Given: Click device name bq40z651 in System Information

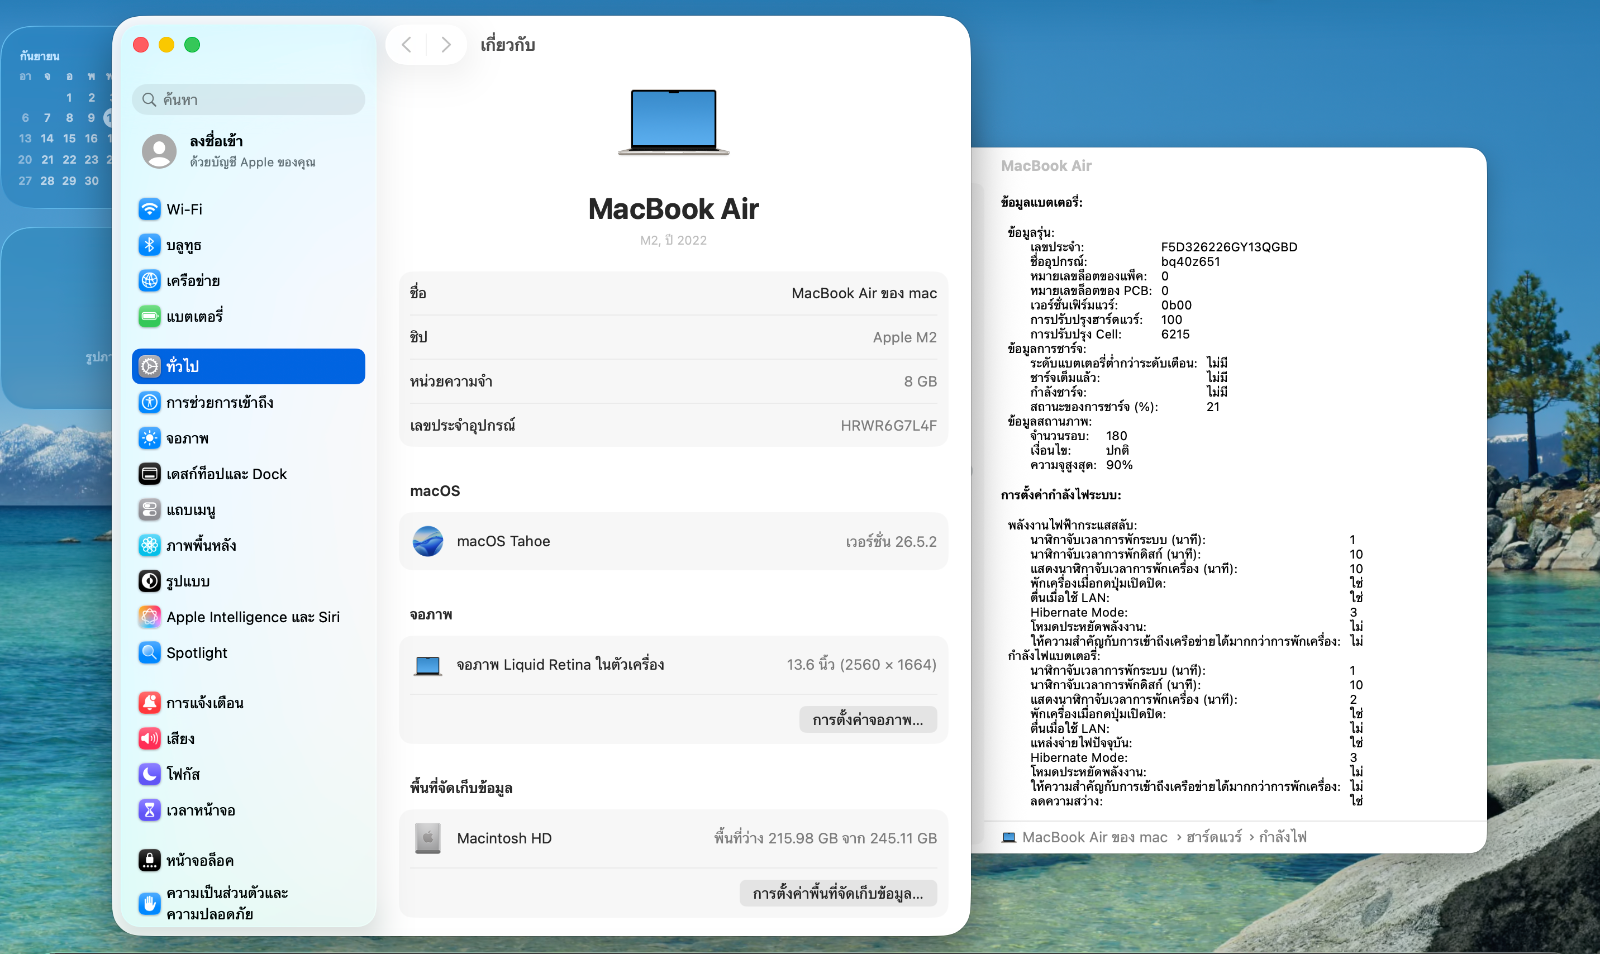Looking at the screenshot, I should pyautogui.click(x=1190, y=262).
